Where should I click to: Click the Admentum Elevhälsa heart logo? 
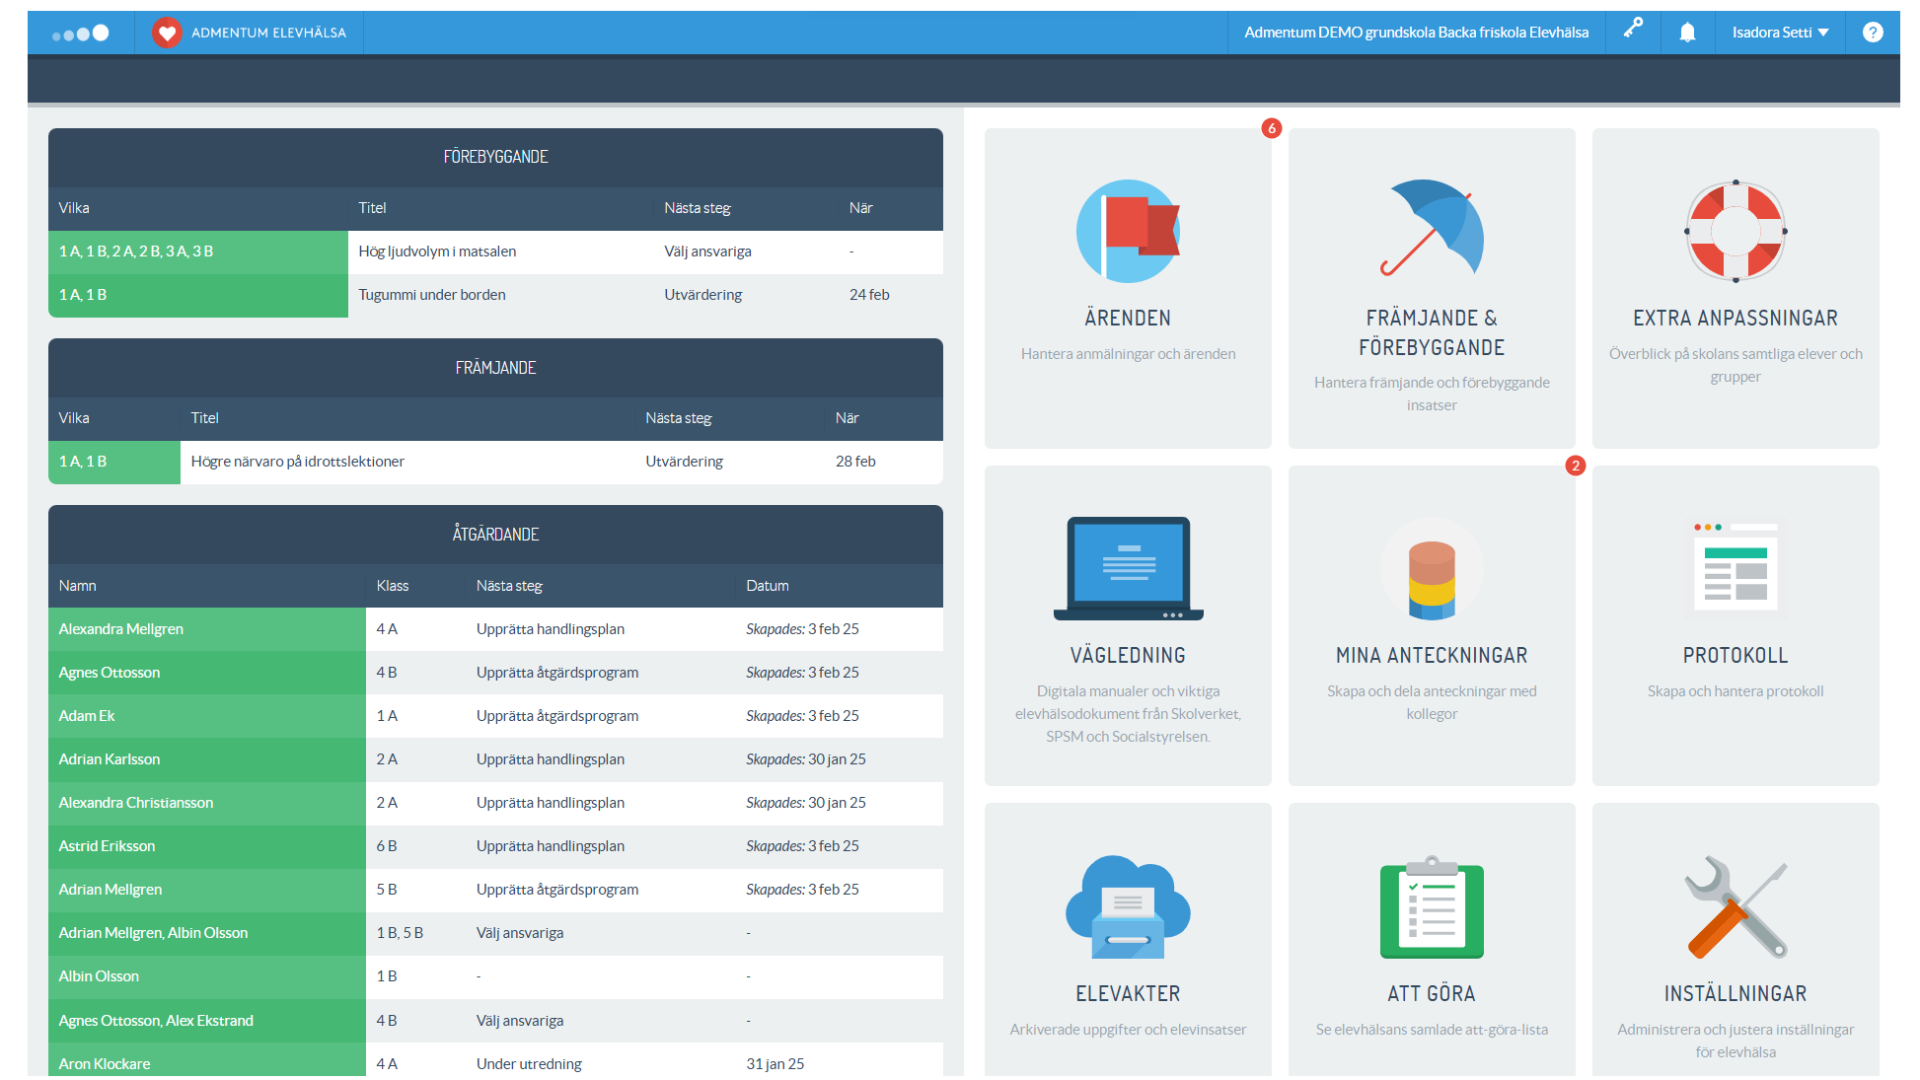click(167, 32)
